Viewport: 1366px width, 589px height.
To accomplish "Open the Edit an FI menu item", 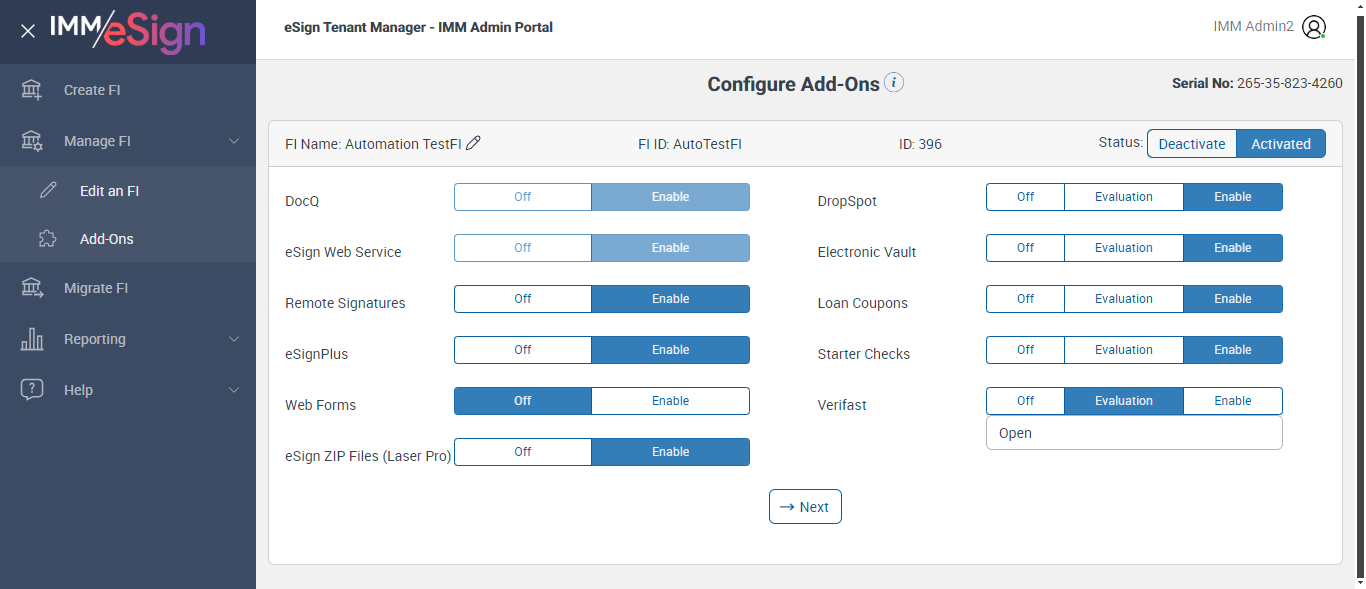I will point(109,191).
